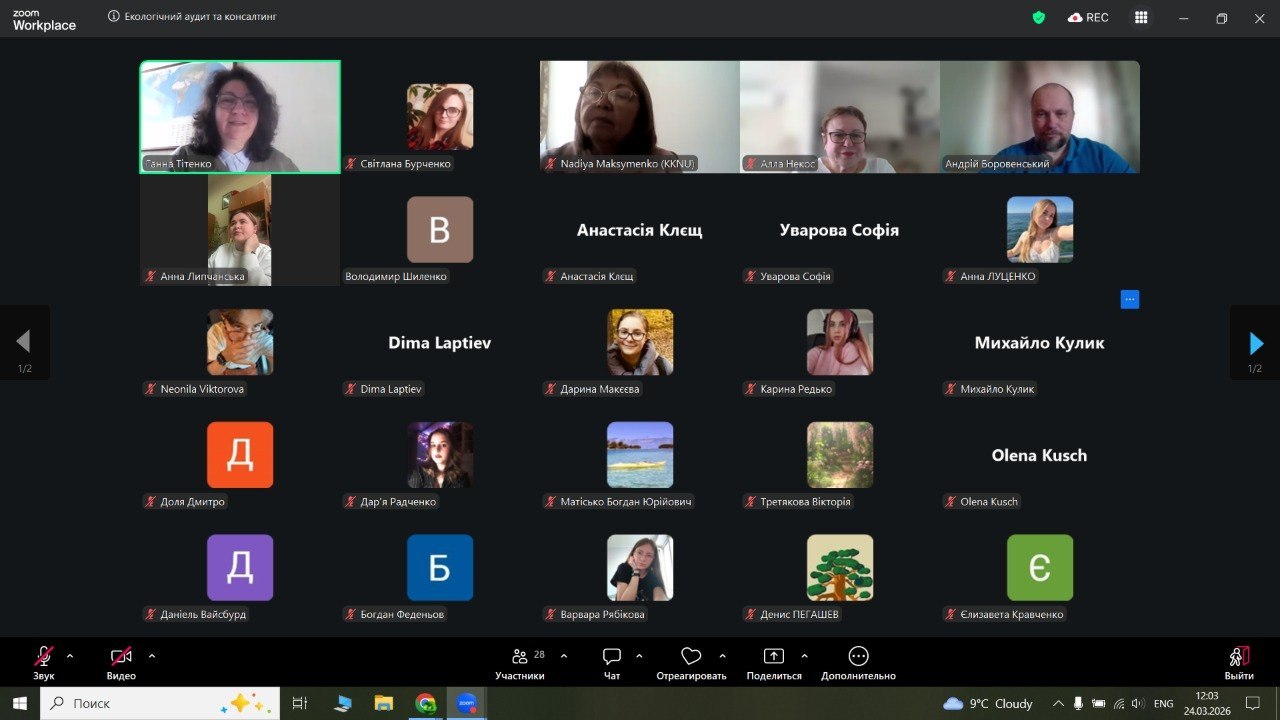
Task: Open the meeting info icon
Action: (113, 17)
